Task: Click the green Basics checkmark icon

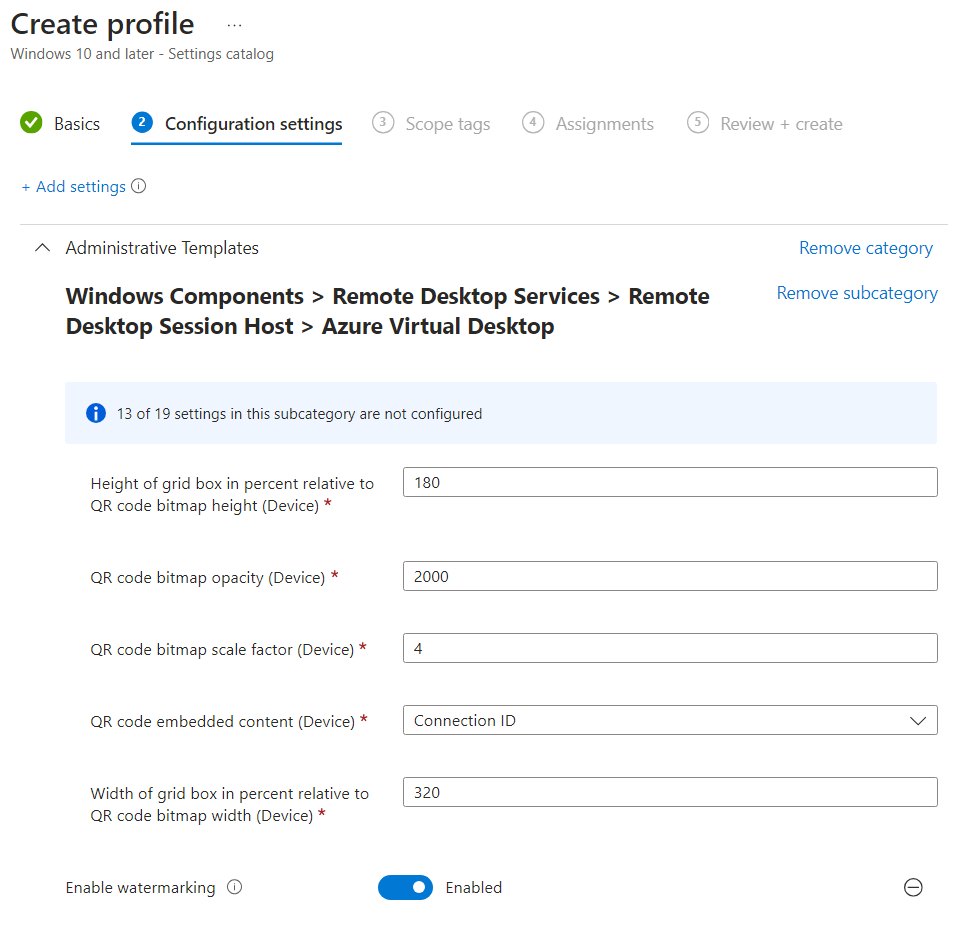Action: click(32, 123)
